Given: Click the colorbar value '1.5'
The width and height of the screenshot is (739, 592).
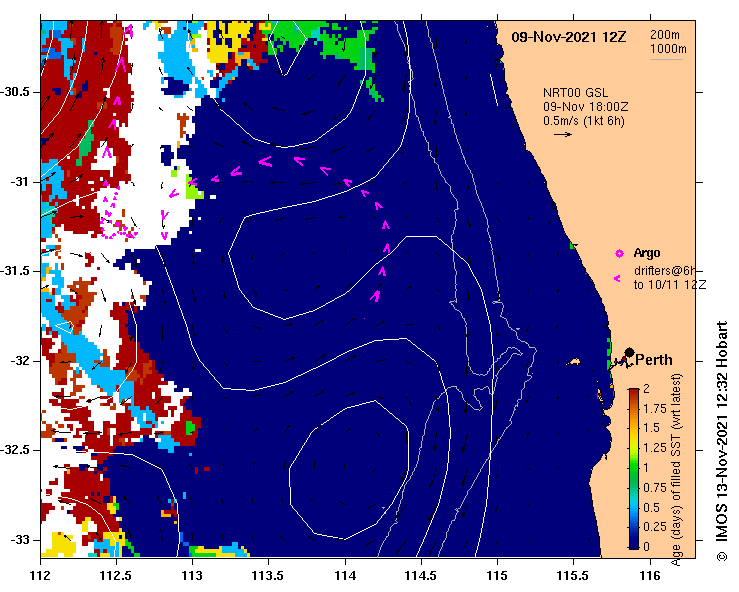Looking at the screenshot, I should point(651,428).
